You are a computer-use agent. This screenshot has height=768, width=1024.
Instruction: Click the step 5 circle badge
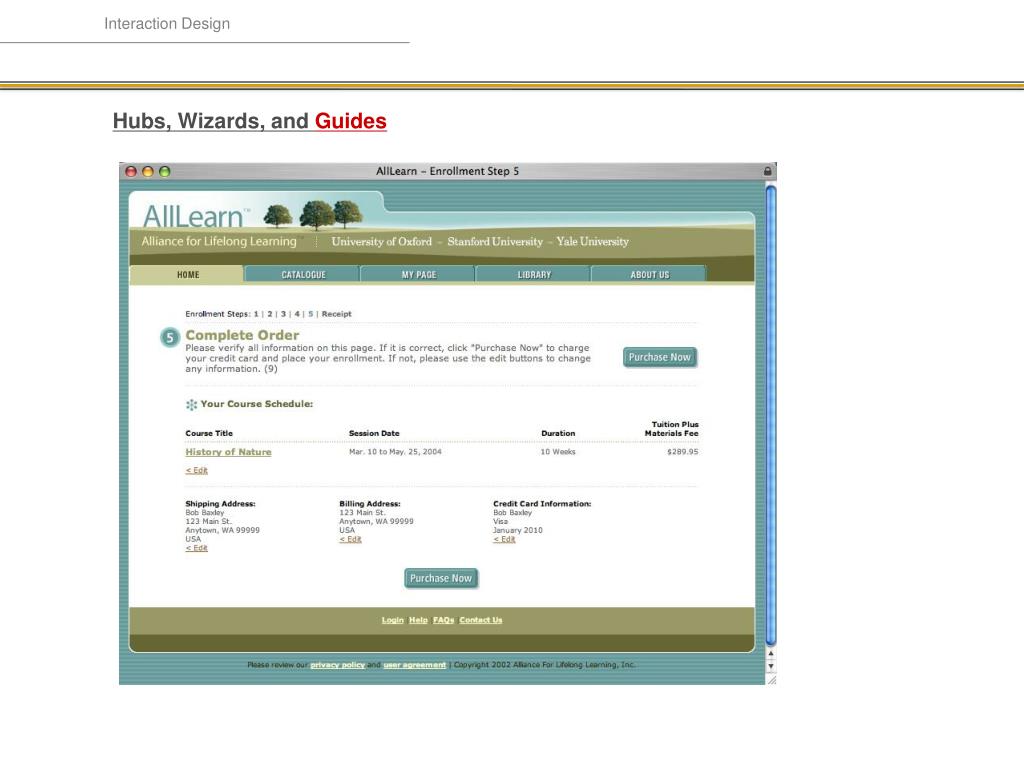point(170,337)
